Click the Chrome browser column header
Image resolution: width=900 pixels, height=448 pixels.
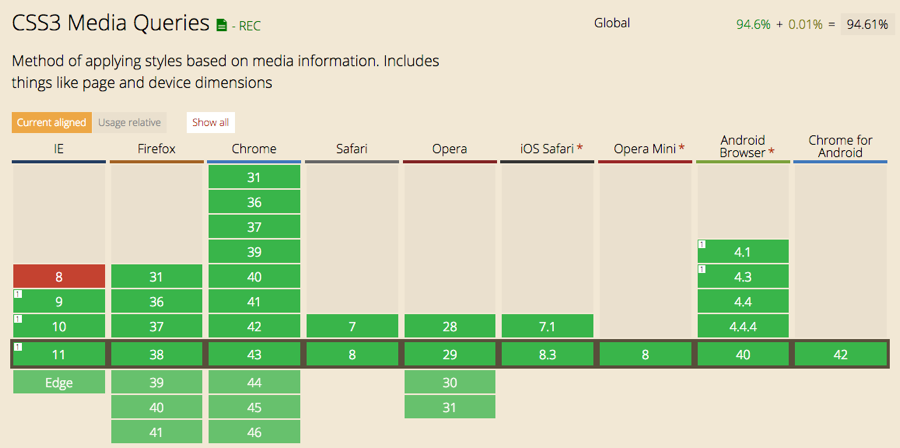click(x=254, y=149)
